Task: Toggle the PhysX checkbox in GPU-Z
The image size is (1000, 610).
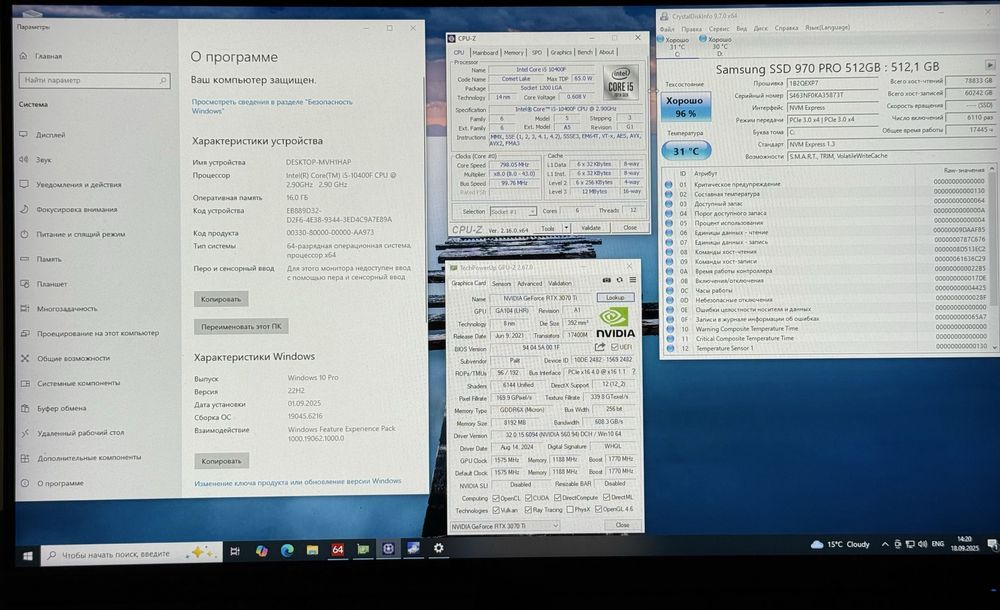Action: (570, 510)
